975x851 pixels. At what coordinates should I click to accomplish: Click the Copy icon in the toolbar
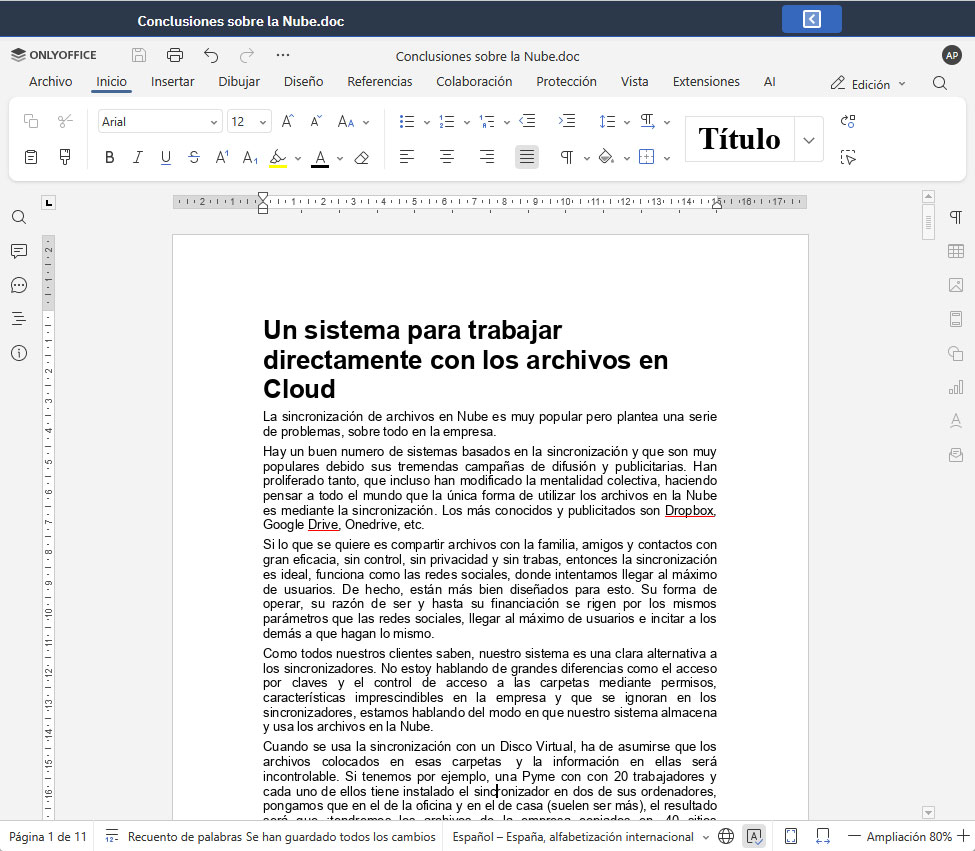point(30,121)
